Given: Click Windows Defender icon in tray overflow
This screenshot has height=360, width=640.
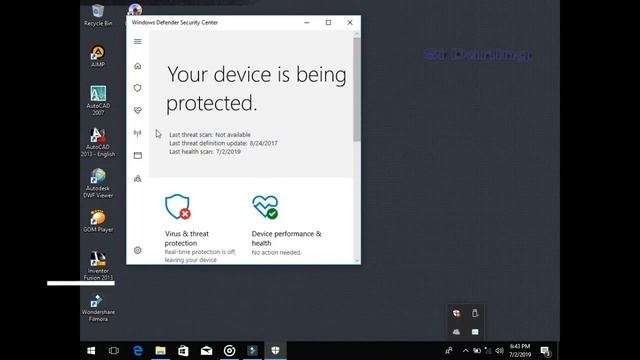Looking at the screenshot, I should [456, 313].
